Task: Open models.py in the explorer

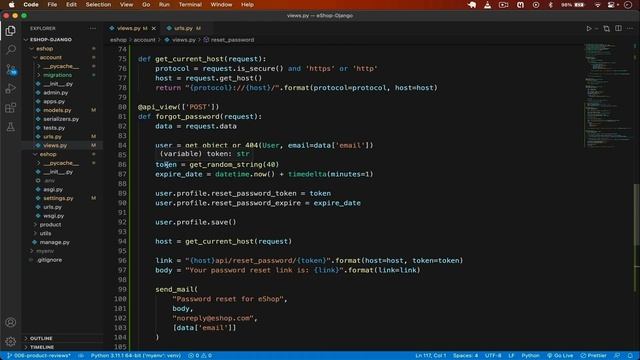Action: [57, 110]
